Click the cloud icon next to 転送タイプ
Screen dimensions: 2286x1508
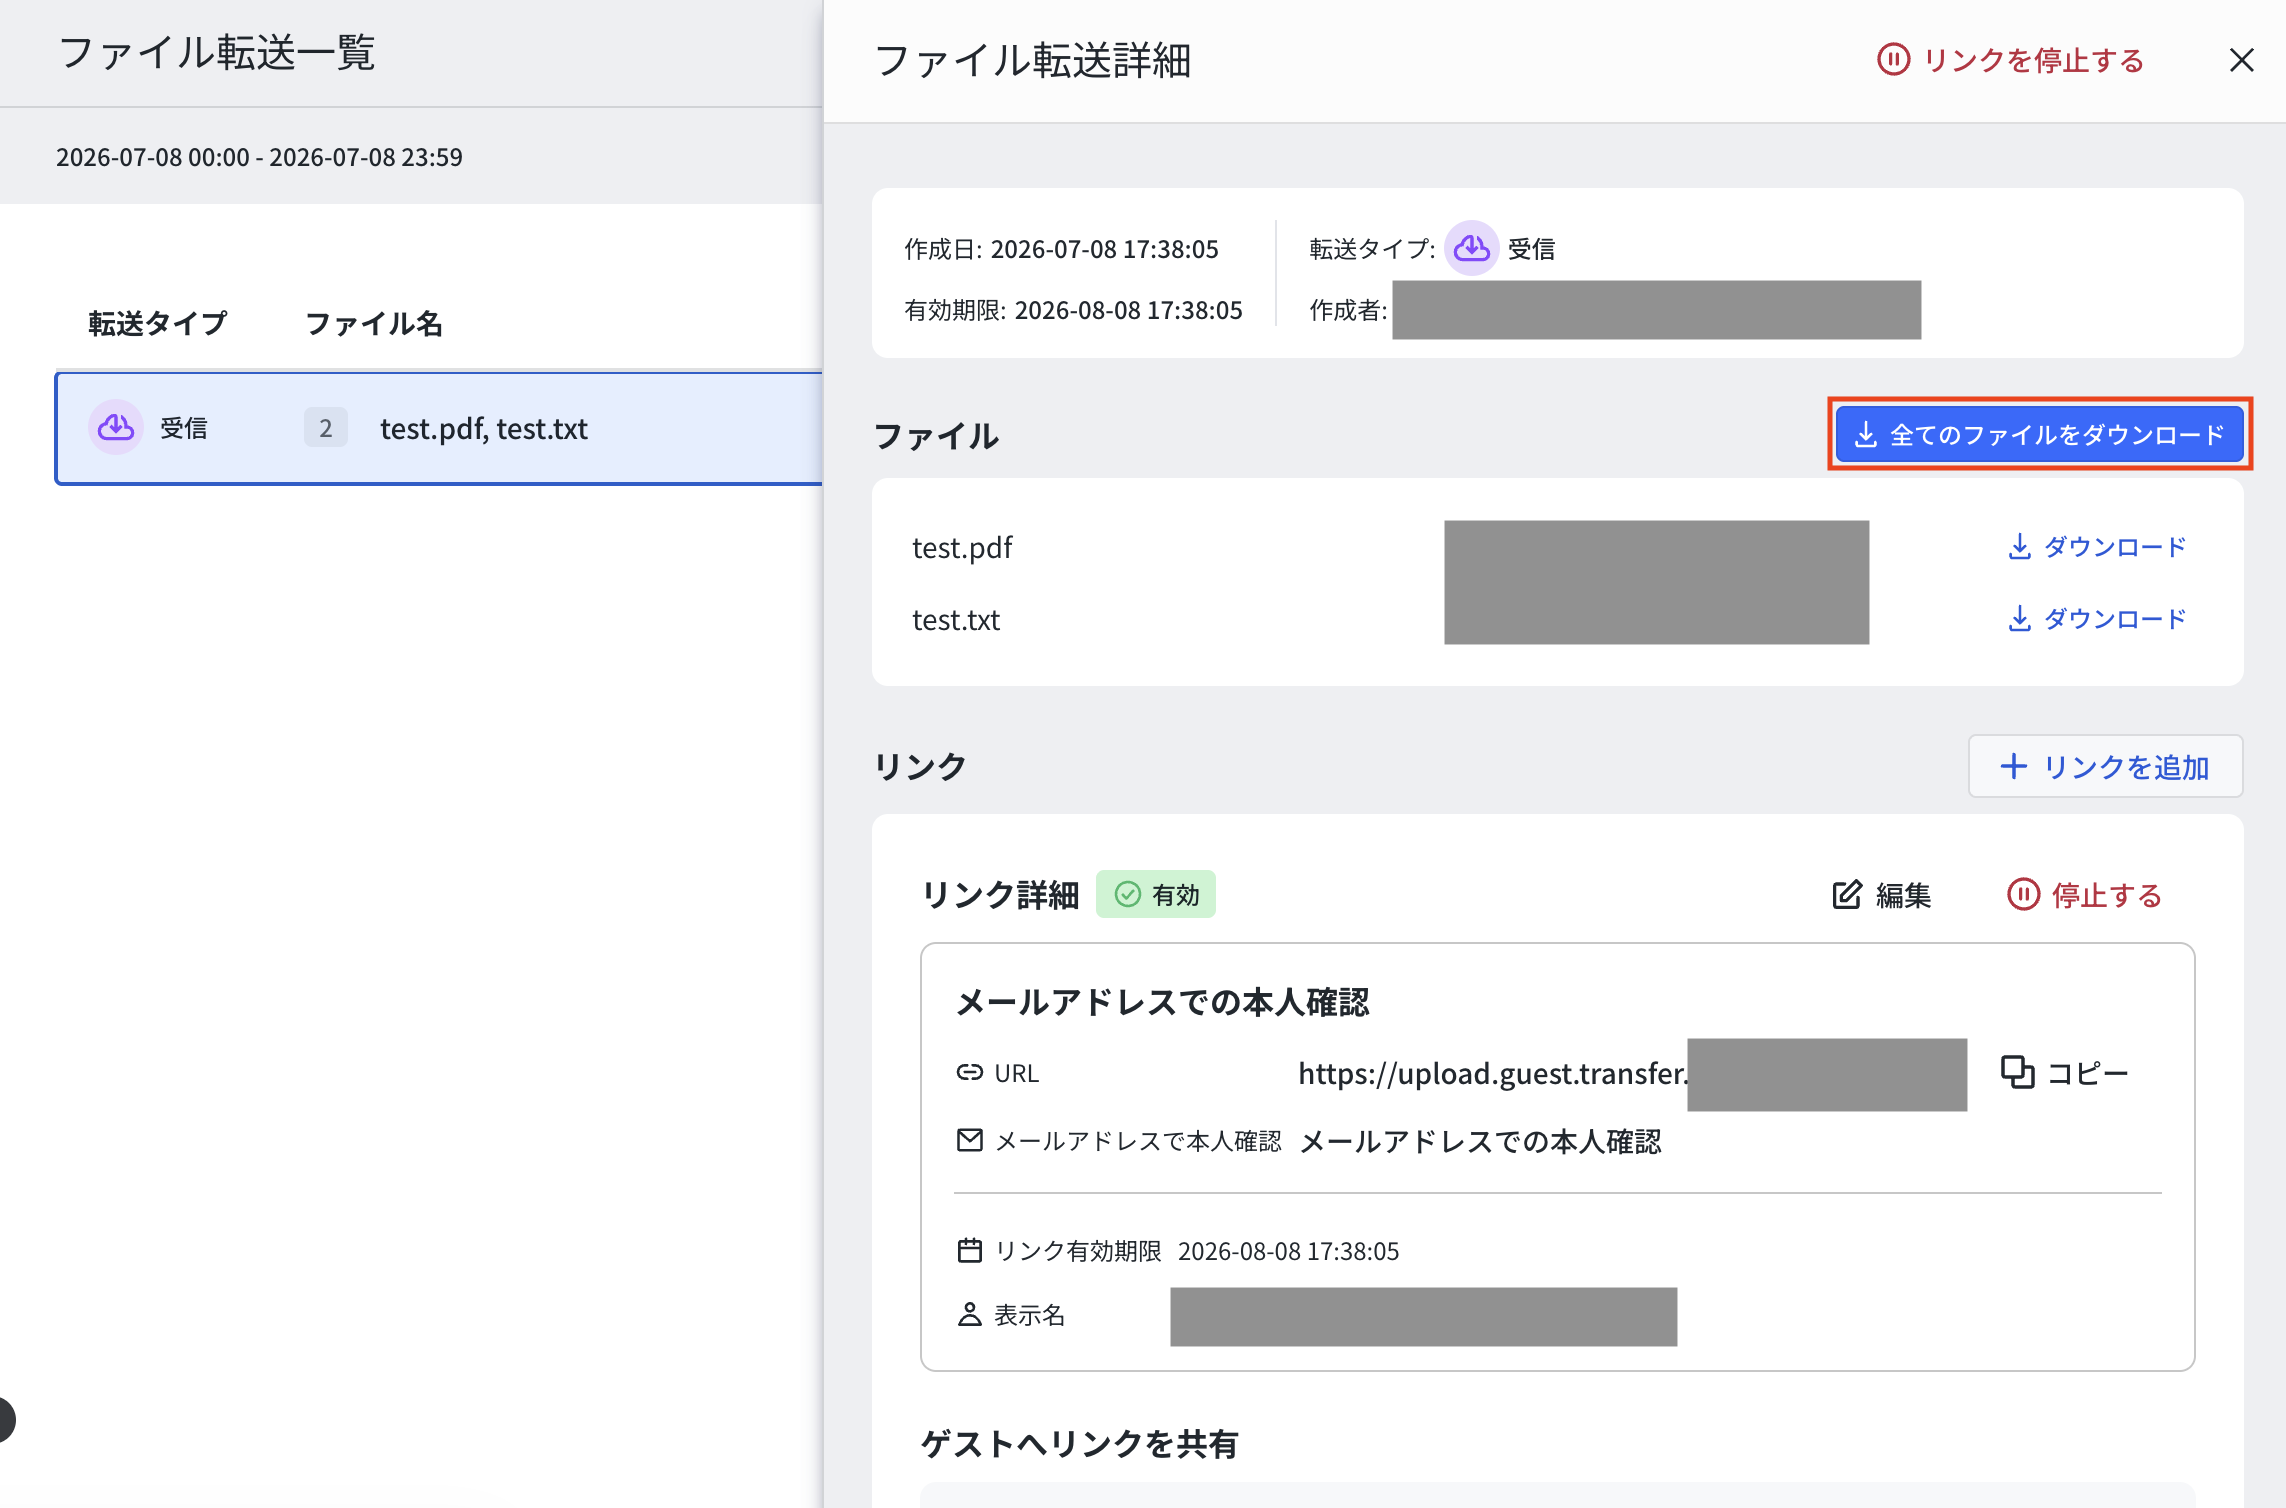click(x=1471, y=248)
